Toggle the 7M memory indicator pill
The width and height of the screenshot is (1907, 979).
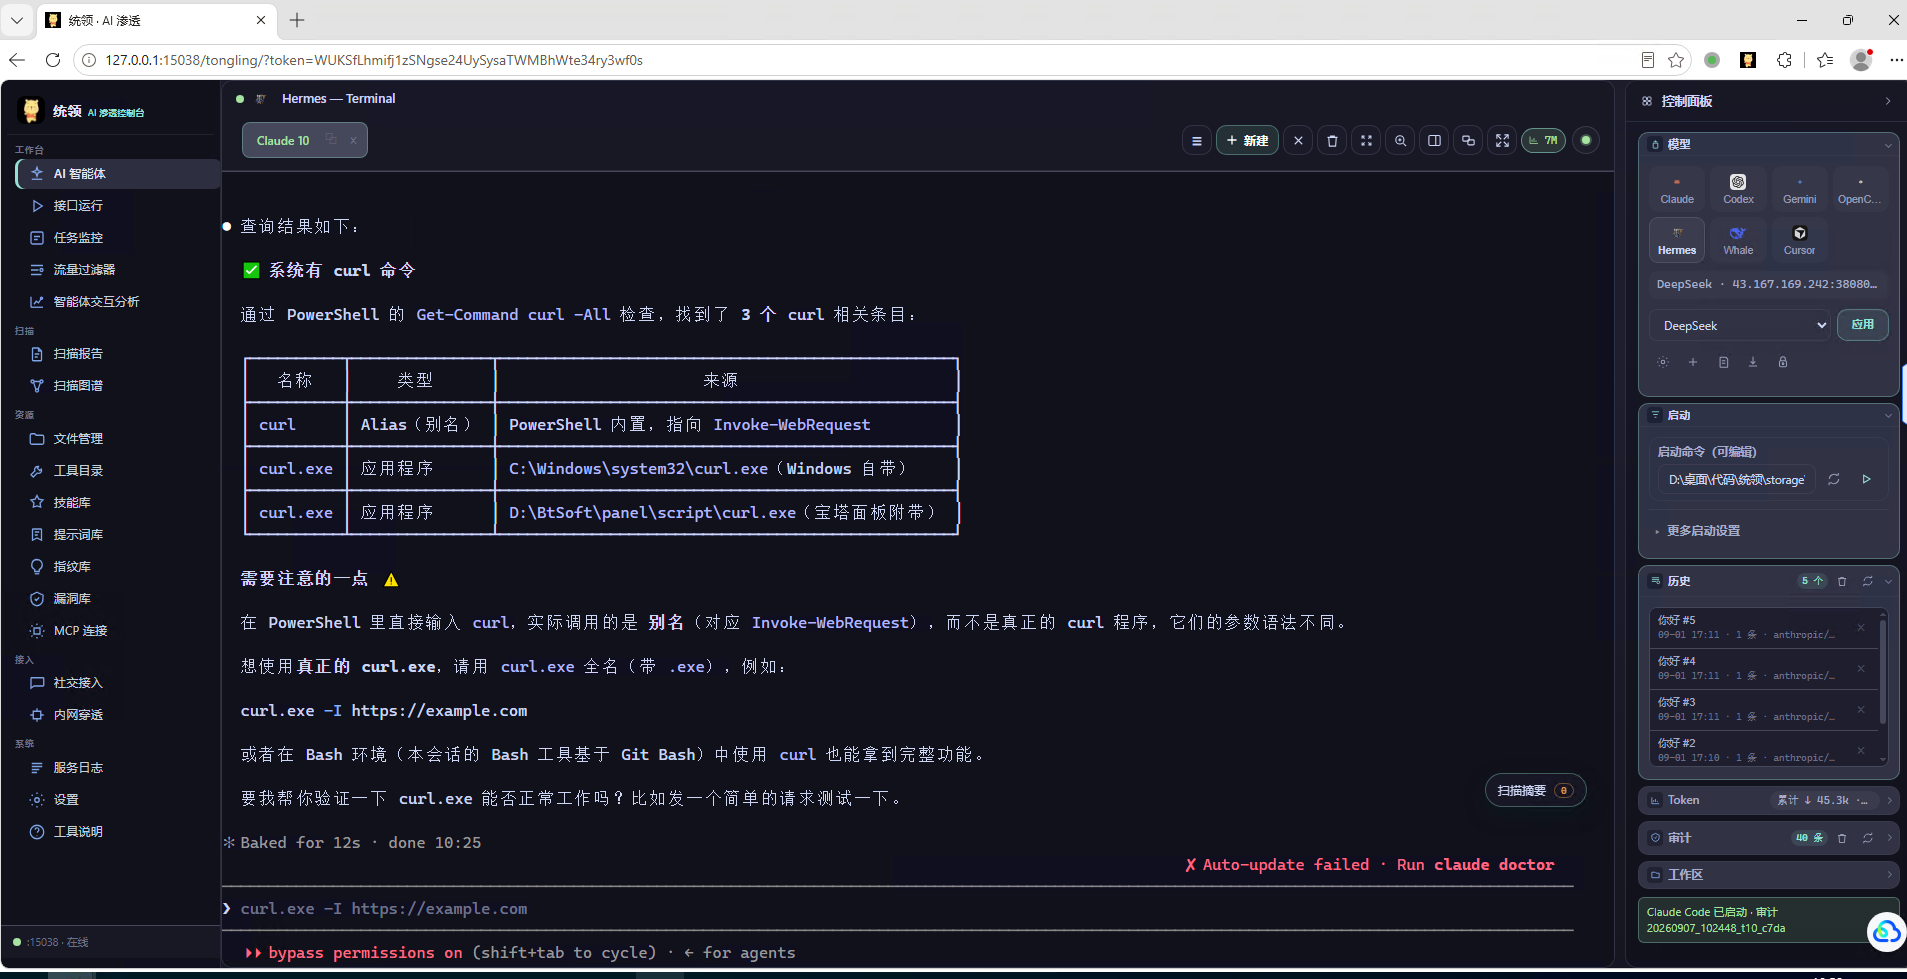(x=1543, y=141)
